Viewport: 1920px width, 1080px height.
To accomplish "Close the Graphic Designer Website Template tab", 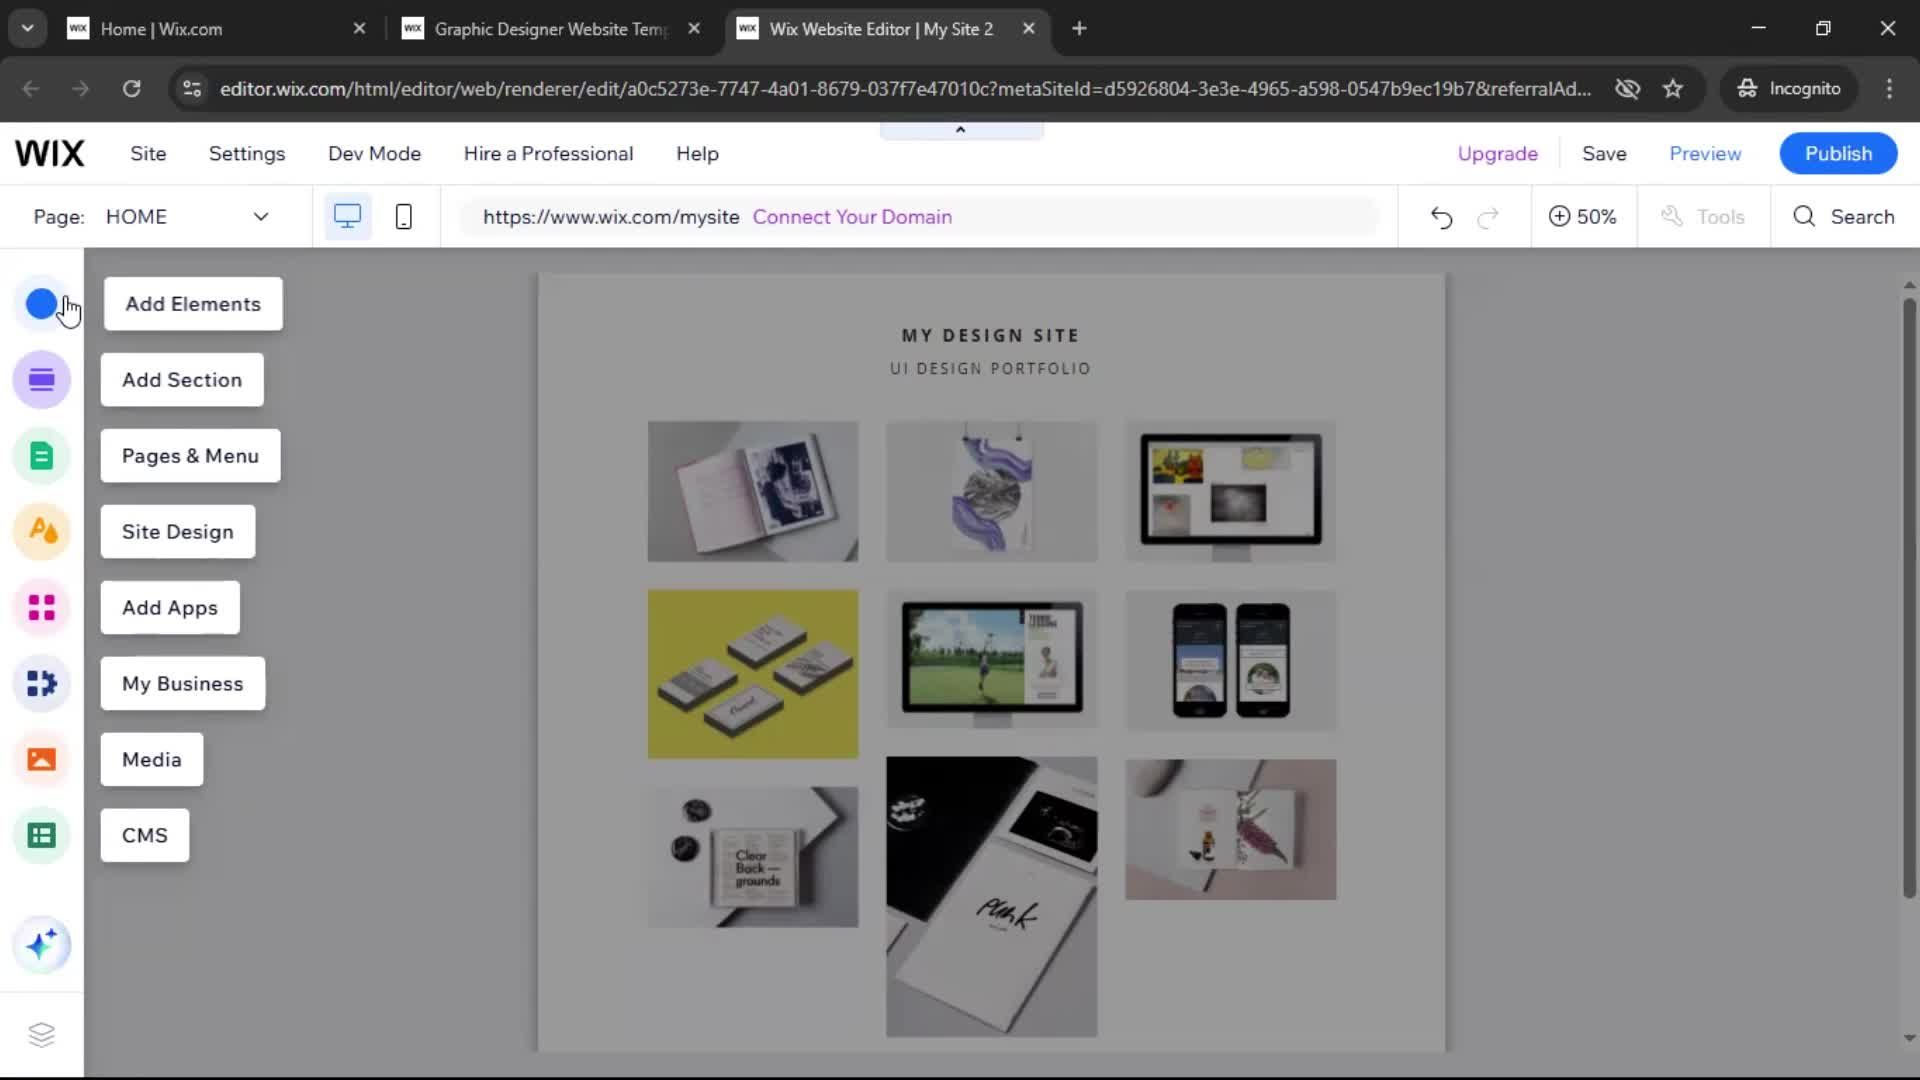I will click(x=694, y=28).
